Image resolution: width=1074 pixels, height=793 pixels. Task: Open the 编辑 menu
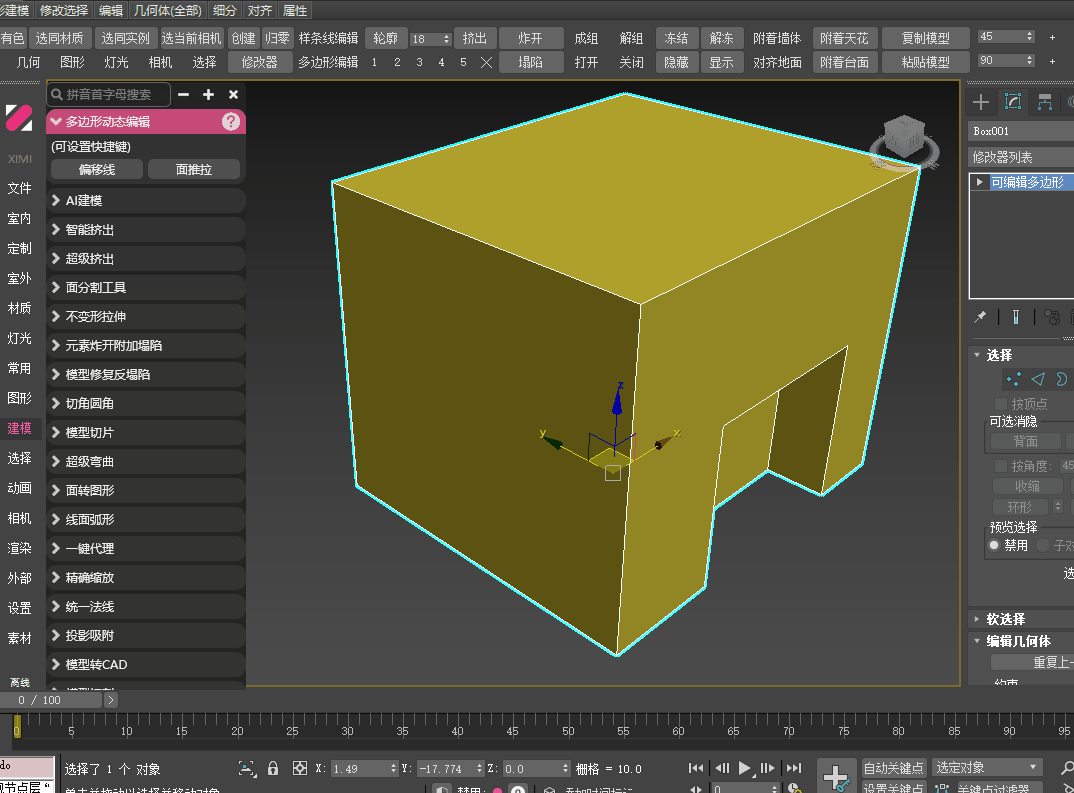tap(111, 11)
